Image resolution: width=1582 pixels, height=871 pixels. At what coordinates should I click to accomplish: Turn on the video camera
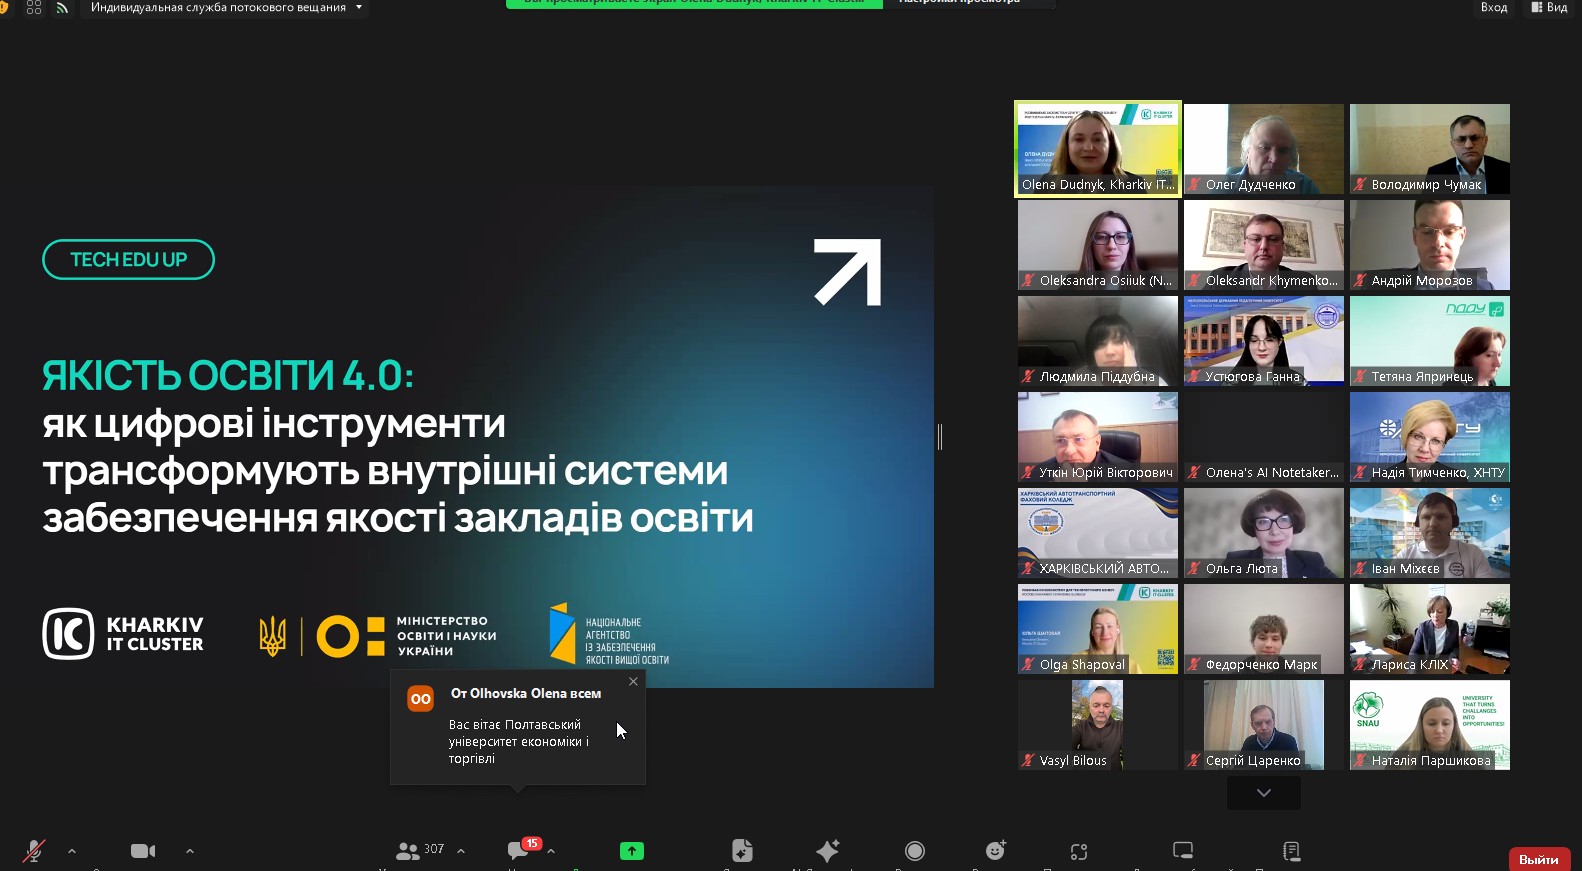coord(143,851)
